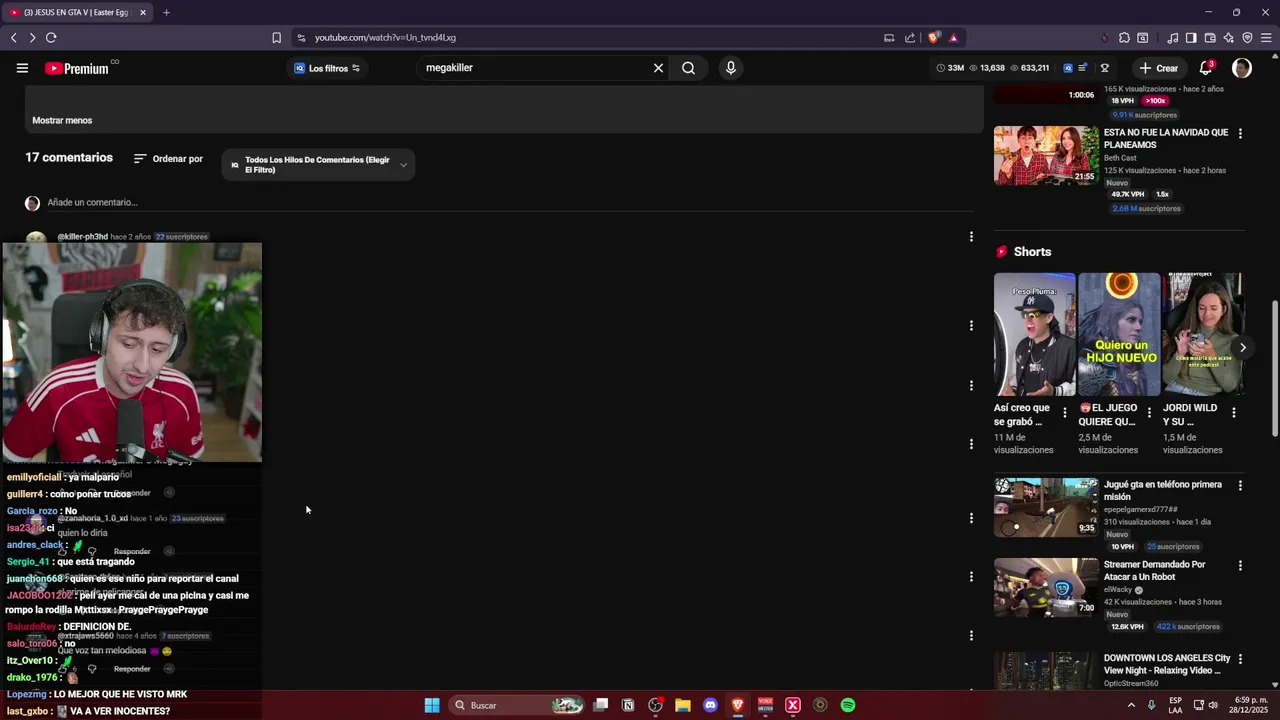Expand Todos Los Hilos De Comentarios filter
The height and width of the screenshot is (720, 1280).
[x=318, y=165]
